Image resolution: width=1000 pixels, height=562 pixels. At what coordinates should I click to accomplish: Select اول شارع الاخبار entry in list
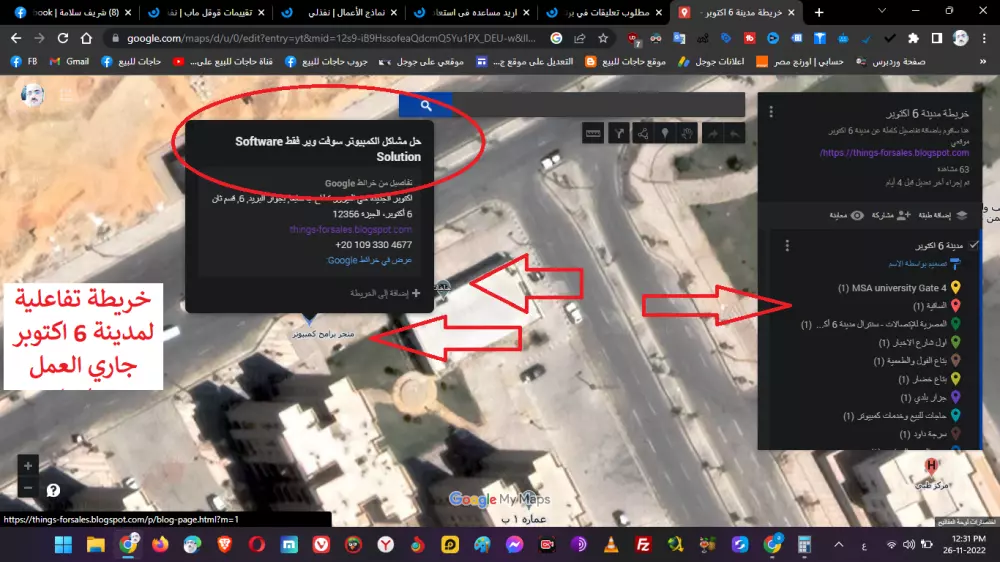[913, 343]
